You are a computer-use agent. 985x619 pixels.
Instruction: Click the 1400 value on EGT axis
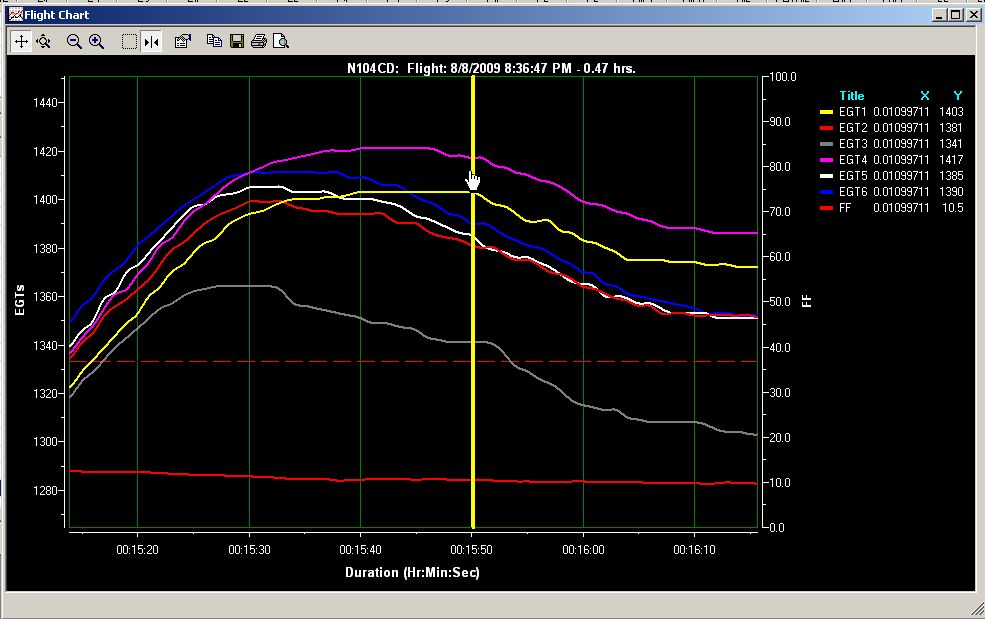[45, 200]
